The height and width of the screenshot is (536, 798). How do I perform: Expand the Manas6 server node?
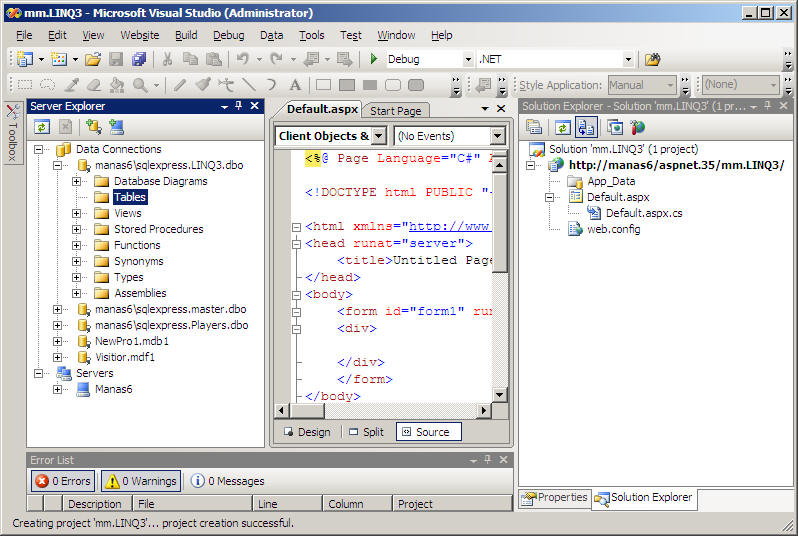coord(58,389)
